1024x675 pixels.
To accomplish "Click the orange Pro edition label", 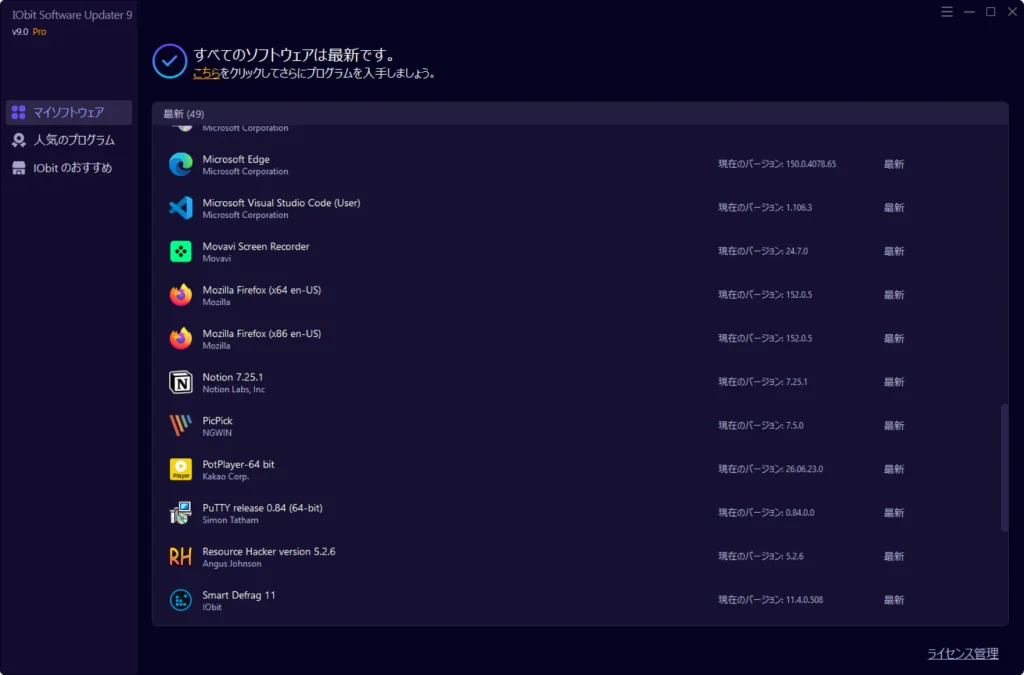I will pyautogui.click(x=39, y=31).
